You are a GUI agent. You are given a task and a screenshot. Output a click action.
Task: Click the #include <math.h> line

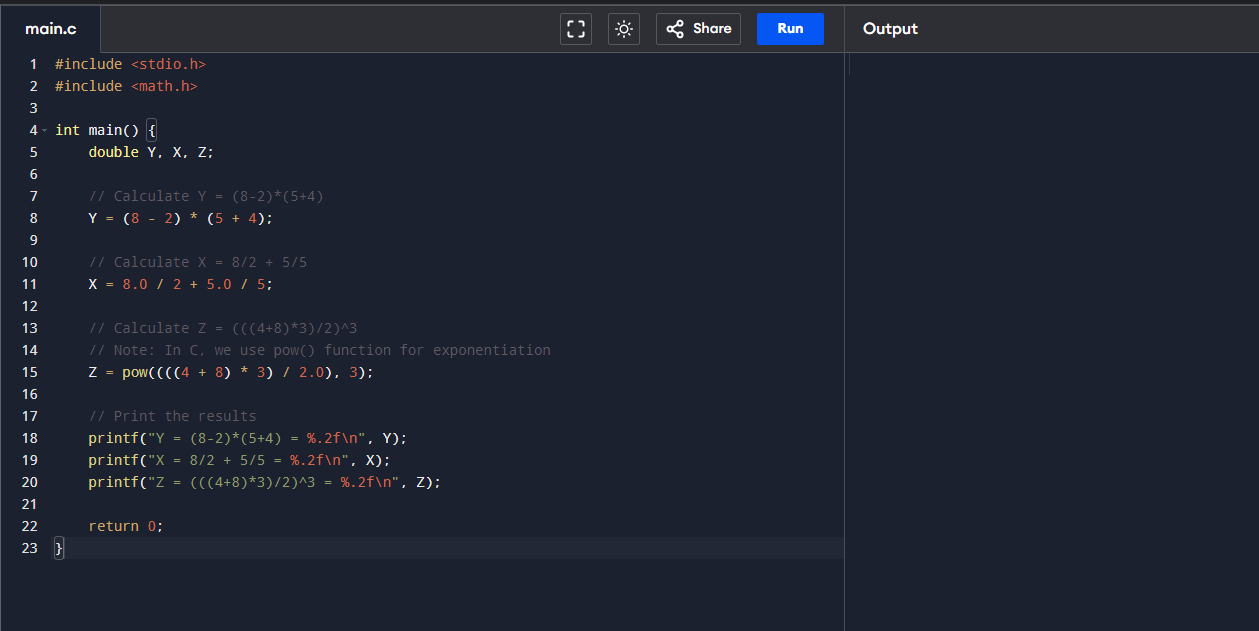pyautogui.click(x=126, y=86)
